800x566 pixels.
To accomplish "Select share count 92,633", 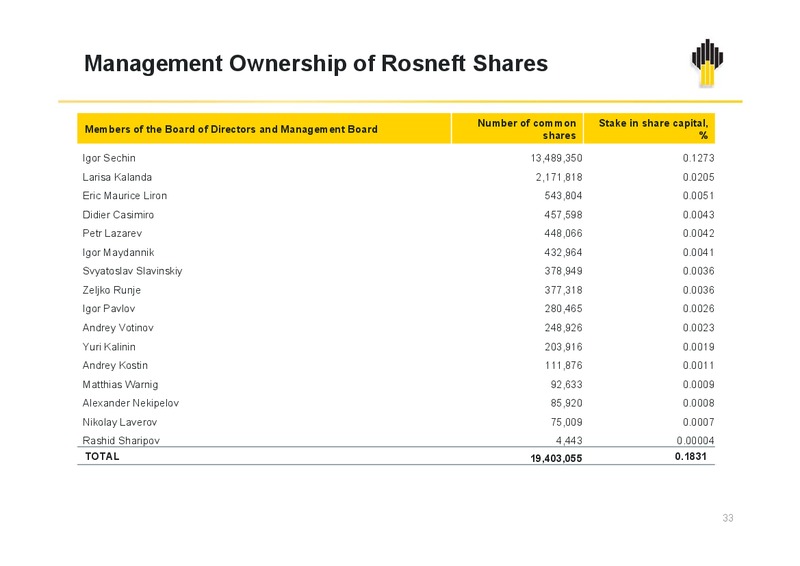I will (566, 384).
